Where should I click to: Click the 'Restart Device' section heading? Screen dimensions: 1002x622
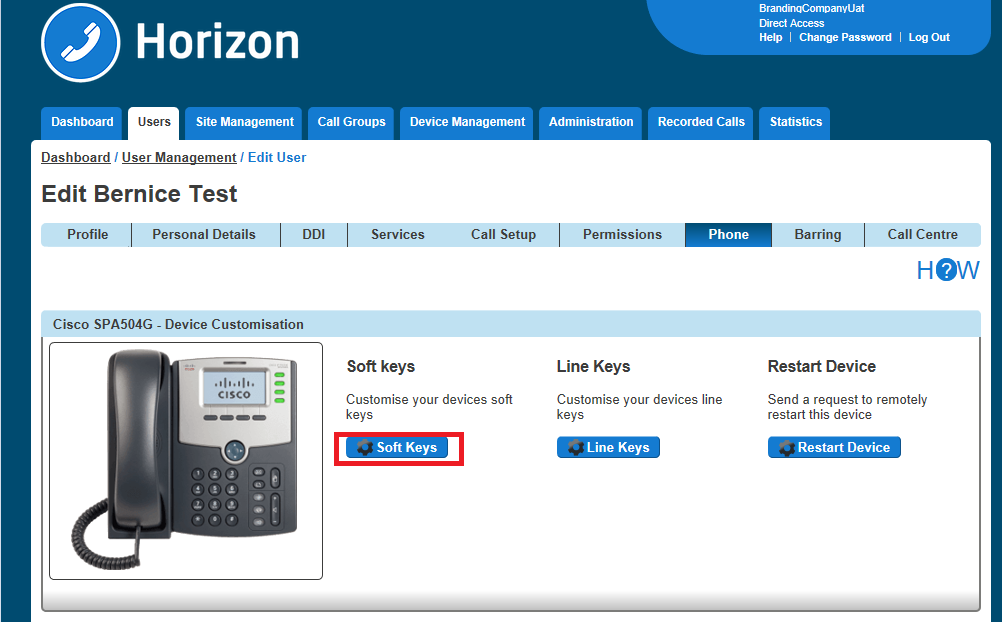tap(821, 366)
